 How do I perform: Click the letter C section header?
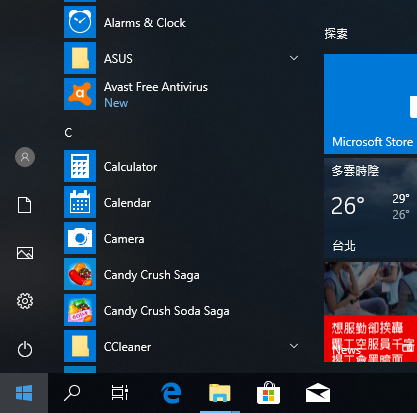point(68,133)
